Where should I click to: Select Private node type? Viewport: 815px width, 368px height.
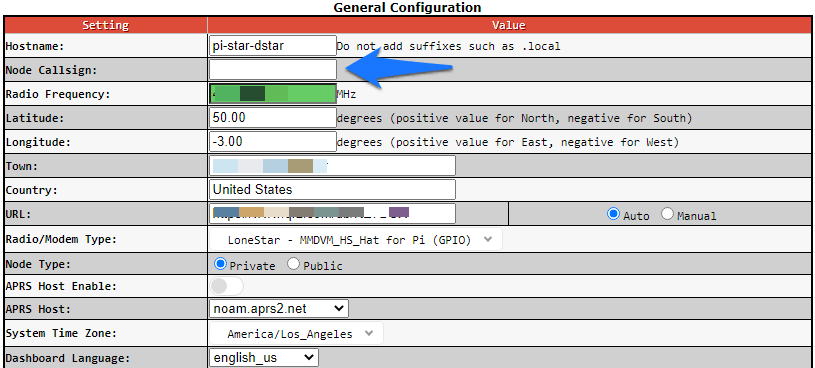[220, 264]
